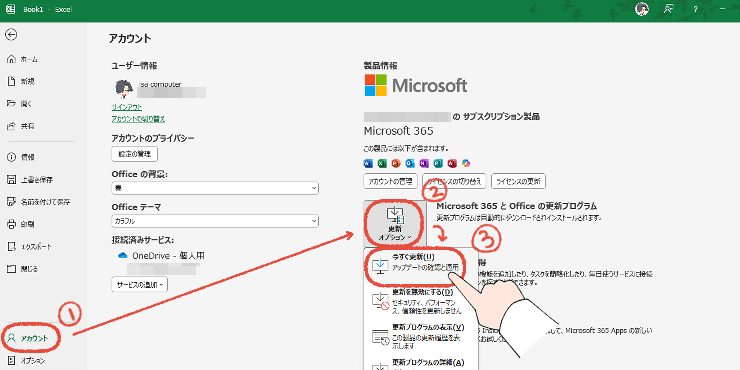Go back using the back arrow

(11, 34)
